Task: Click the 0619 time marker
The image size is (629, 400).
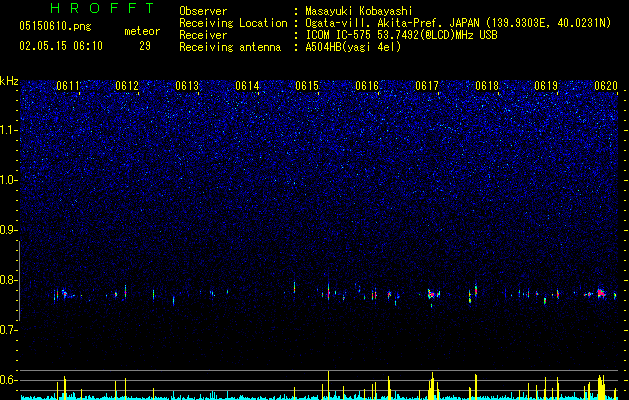Action: 546,86
